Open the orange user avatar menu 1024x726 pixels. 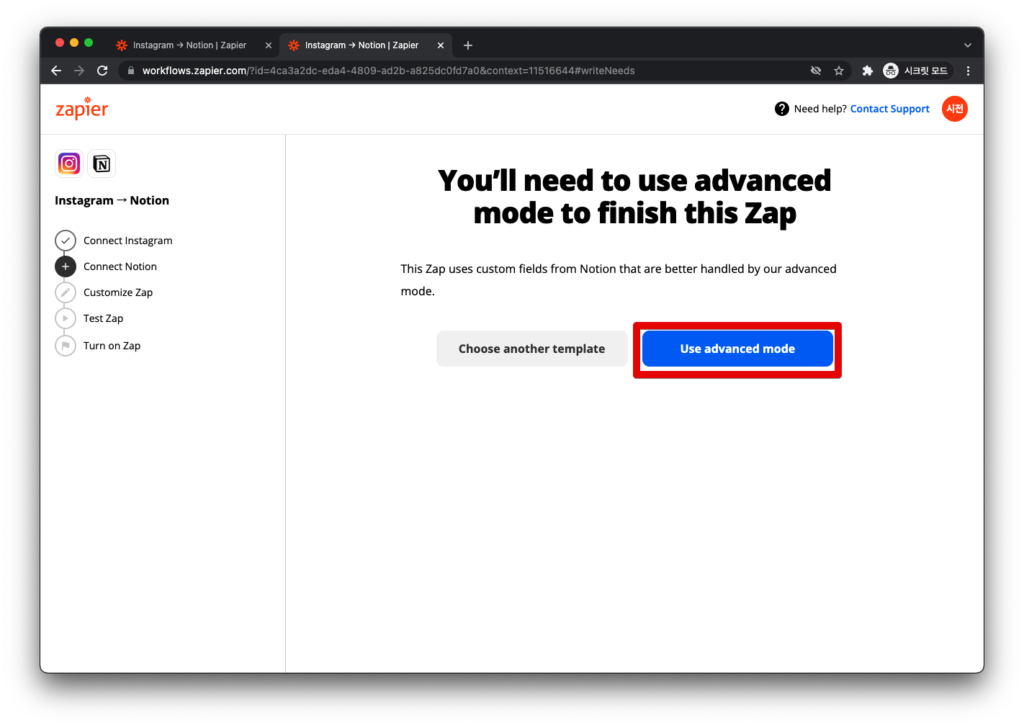click(x=955, y=109)
